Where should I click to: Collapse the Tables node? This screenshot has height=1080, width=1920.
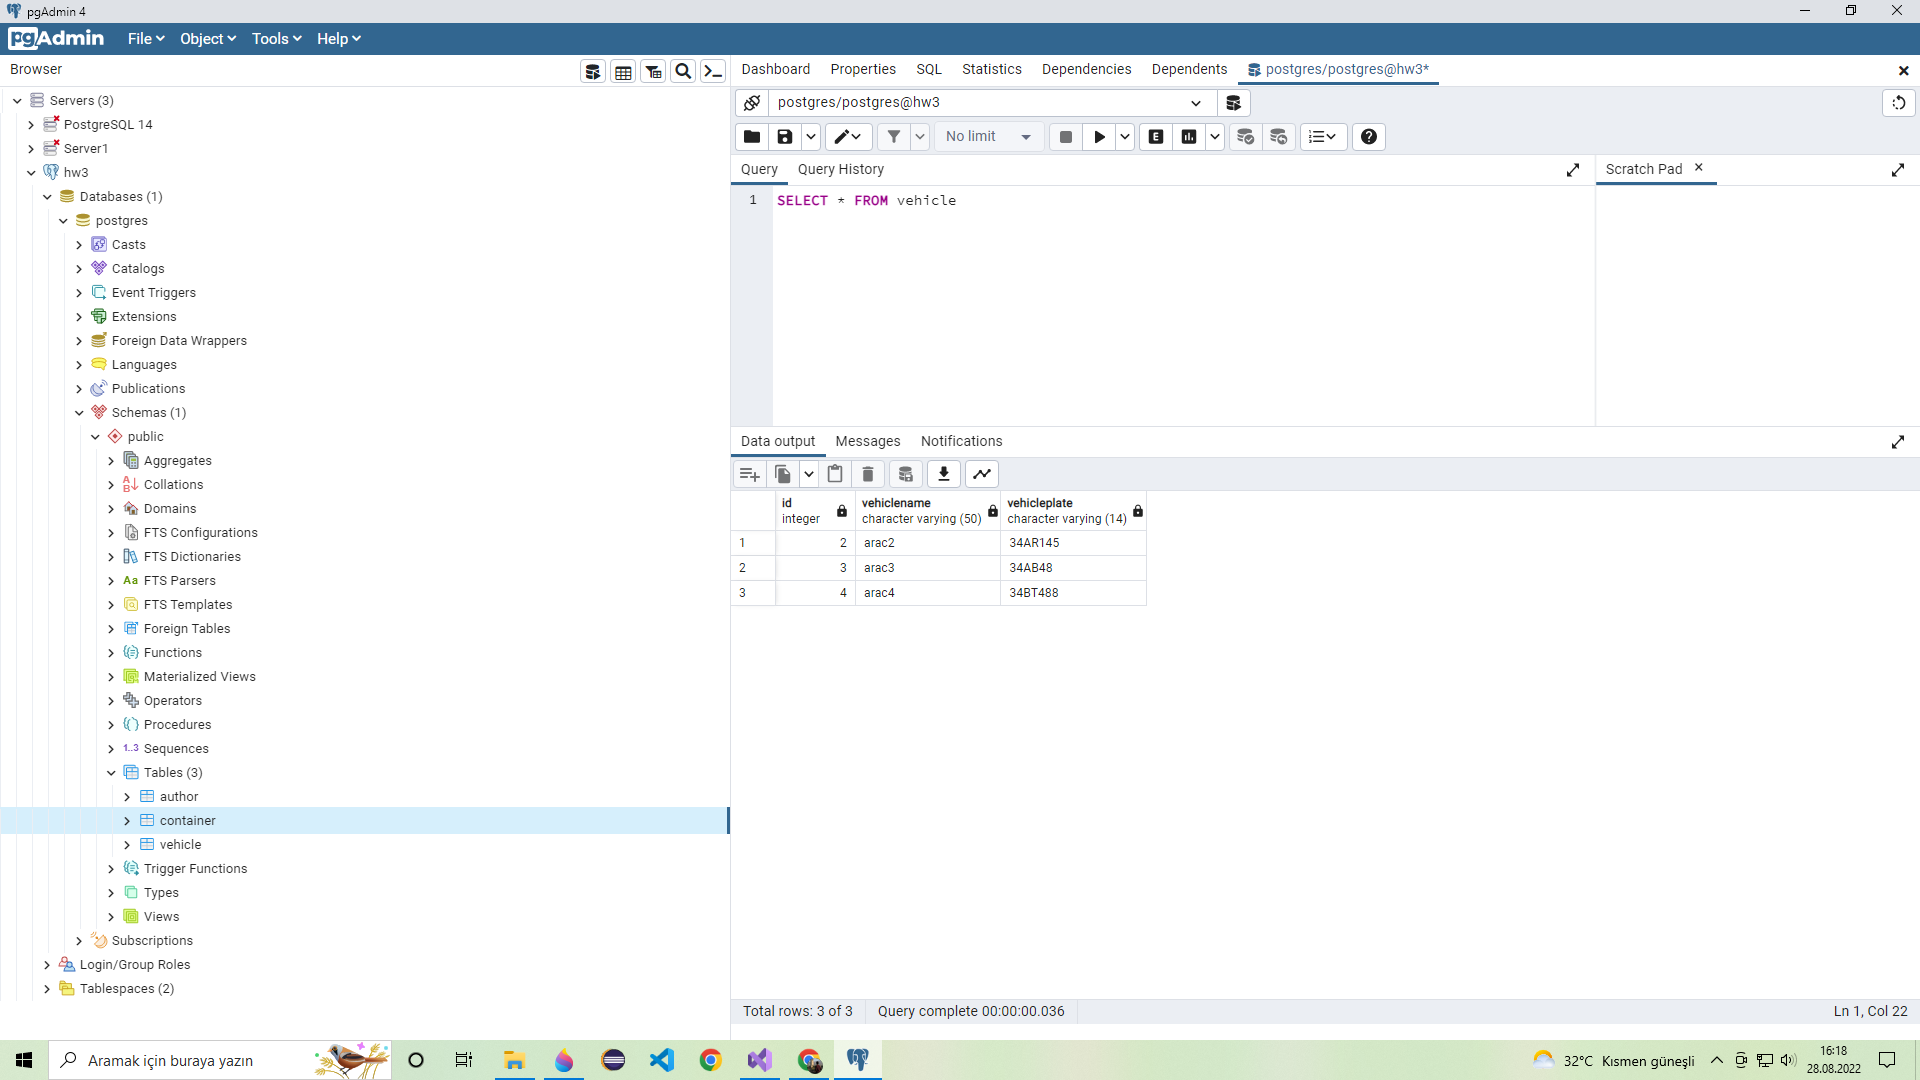tap(111, 772)
